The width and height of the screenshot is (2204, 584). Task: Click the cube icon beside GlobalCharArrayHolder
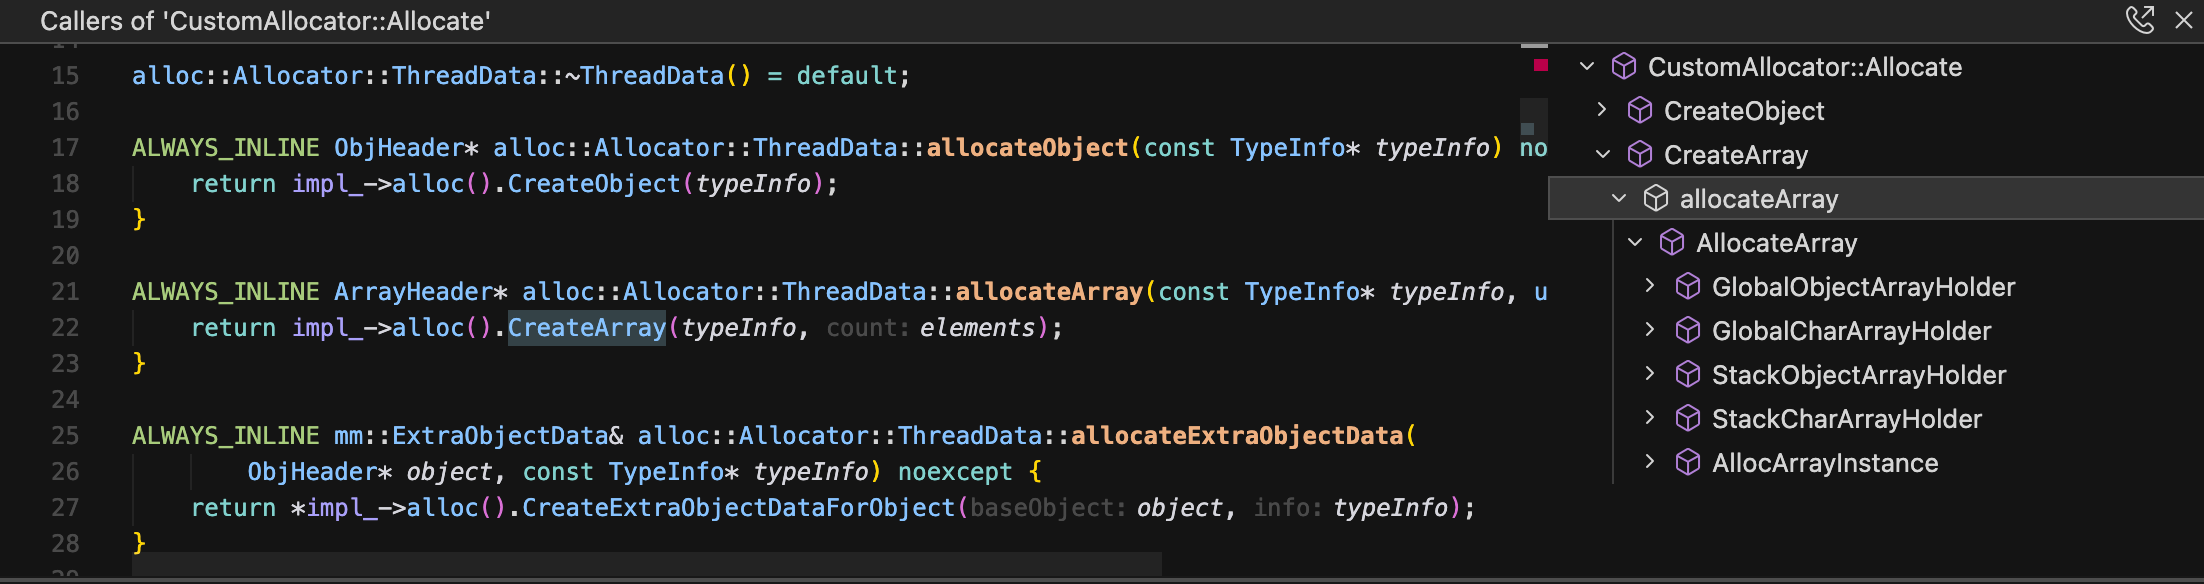[1688, 331]
